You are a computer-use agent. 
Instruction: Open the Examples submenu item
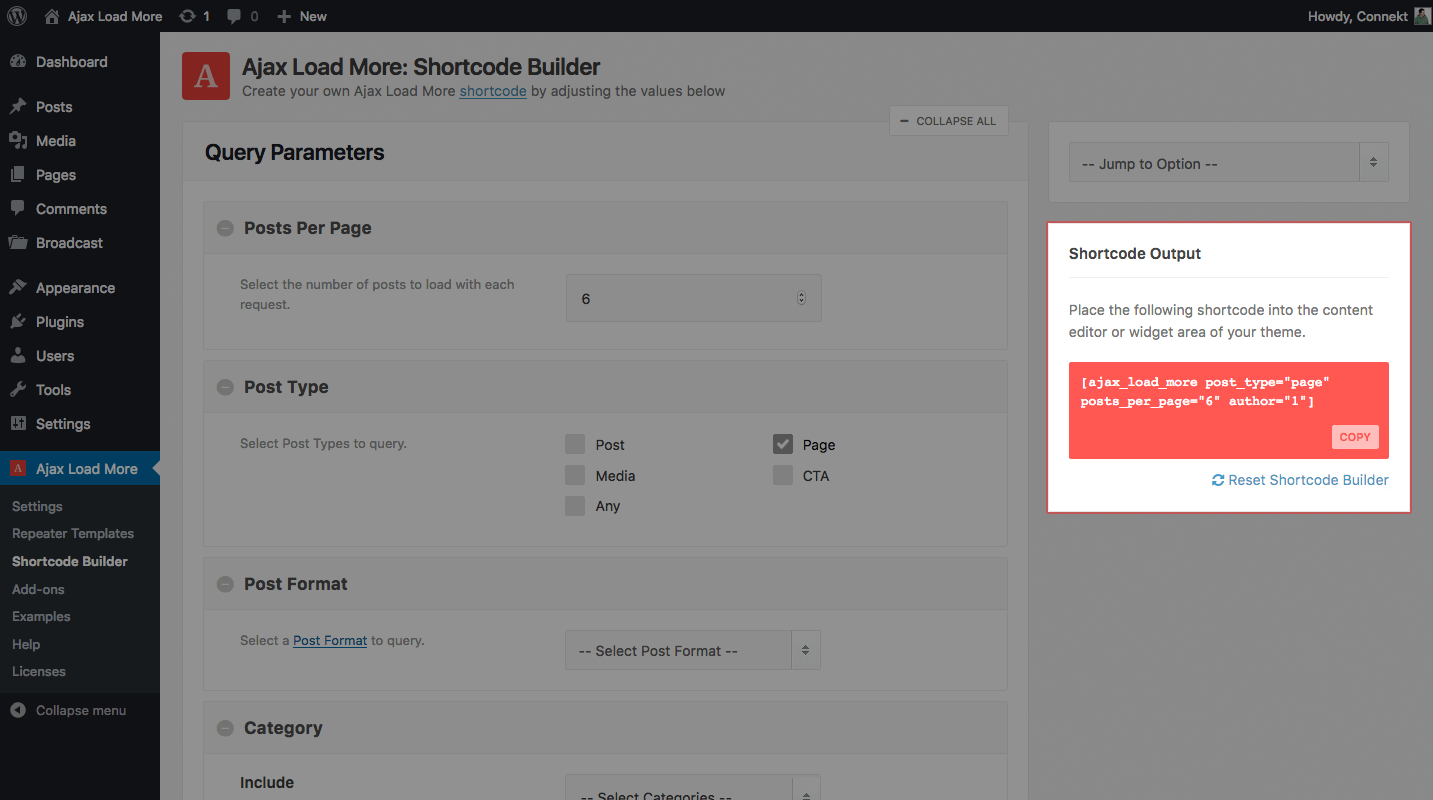pyautogui.click(x=41, y=616)
